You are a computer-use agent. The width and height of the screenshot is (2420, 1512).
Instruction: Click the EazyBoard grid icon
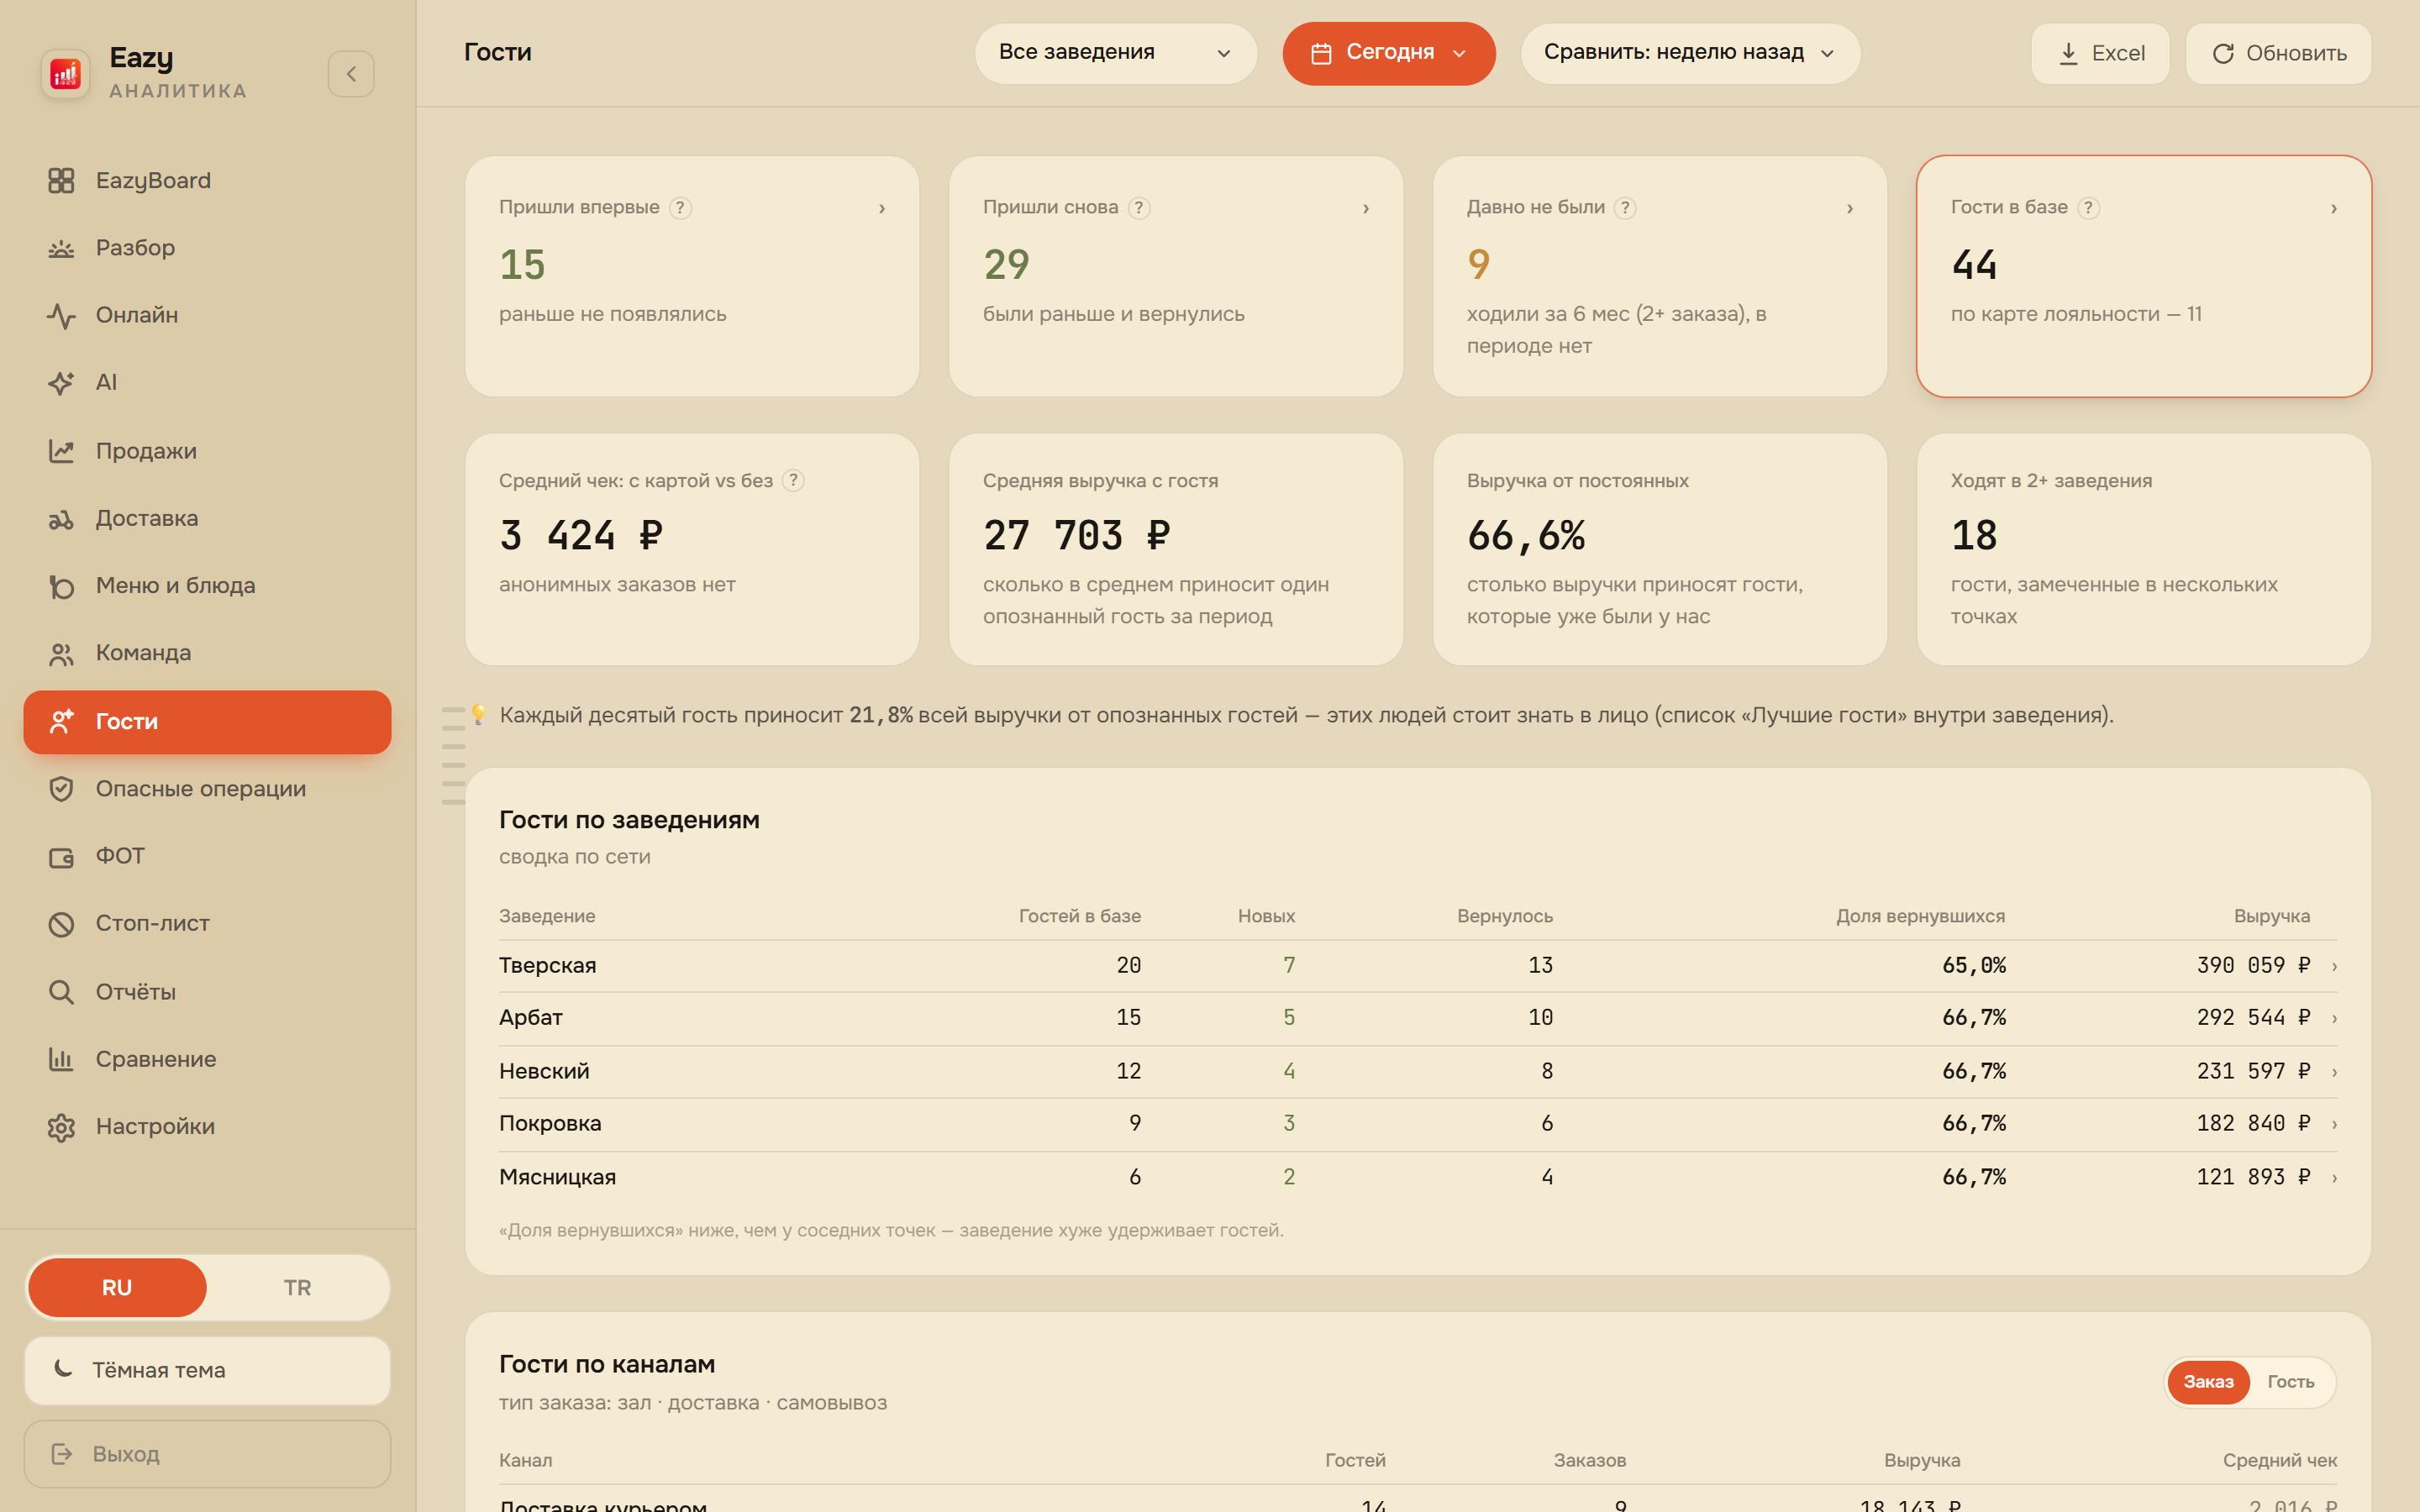pyautogui.click(x=61, y=181)
